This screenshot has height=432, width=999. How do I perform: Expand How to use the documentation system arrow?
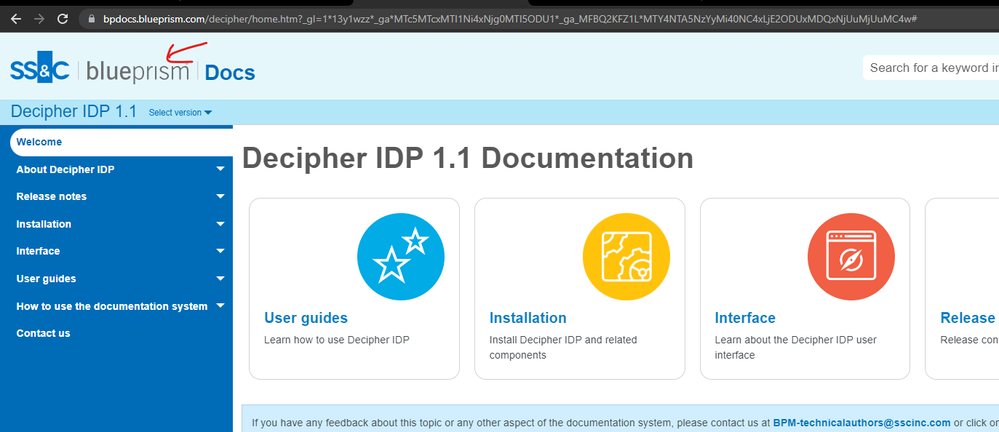[x=220, y=306]
